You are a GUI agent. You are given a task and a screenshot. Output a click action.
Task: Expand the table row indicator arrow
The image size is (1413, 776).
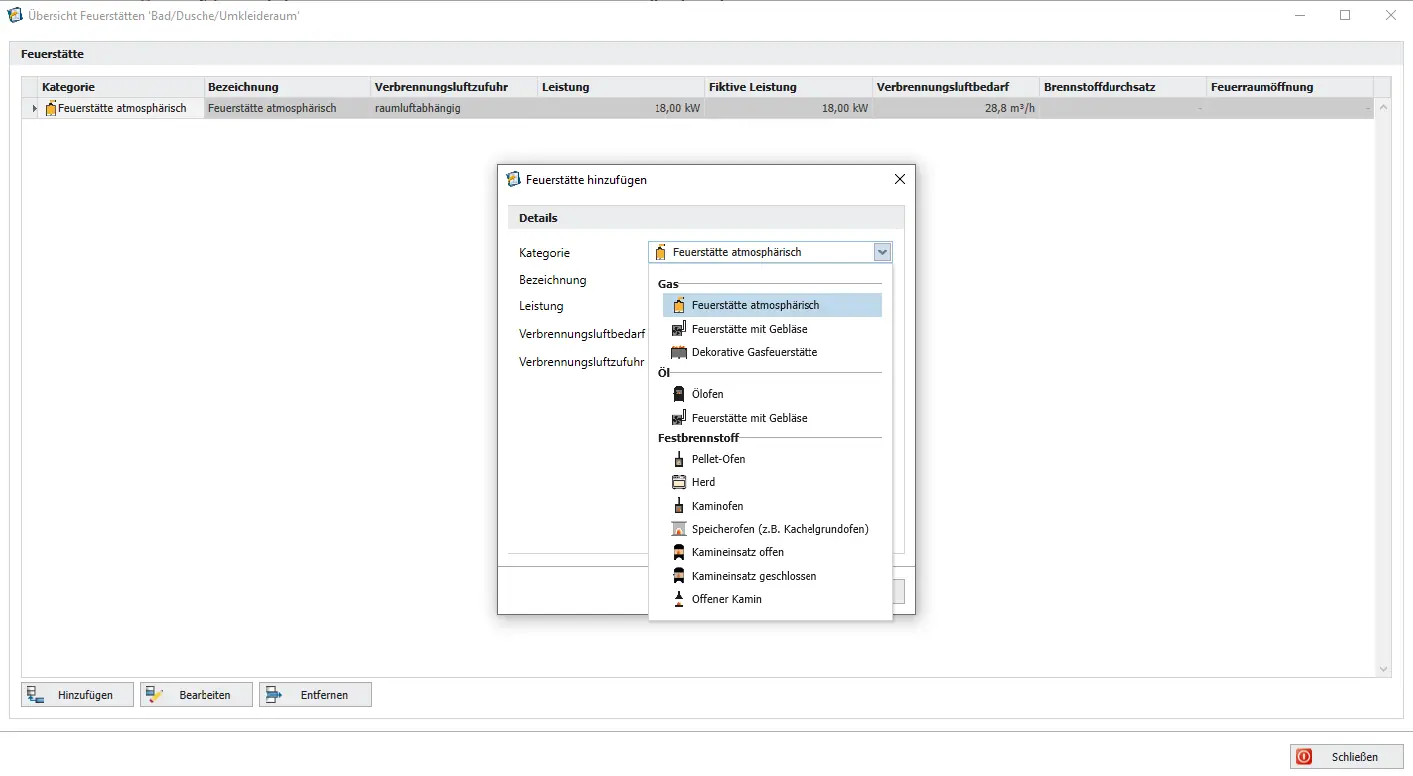[35, 108]
